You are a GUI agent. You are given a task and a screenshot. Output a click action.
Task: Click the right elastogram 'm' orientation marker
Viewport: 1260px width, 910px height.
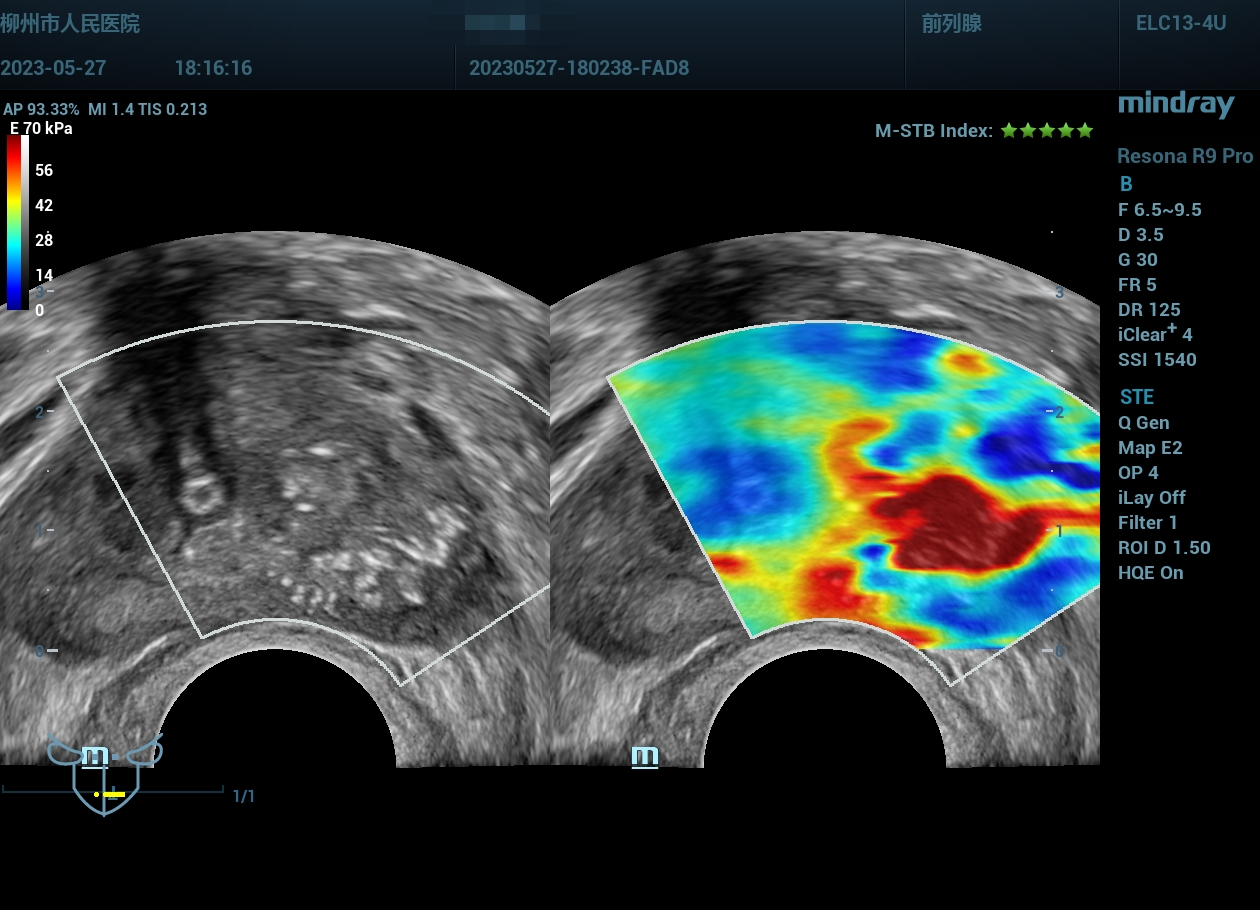pyautogui.click(x=645, y=756)
